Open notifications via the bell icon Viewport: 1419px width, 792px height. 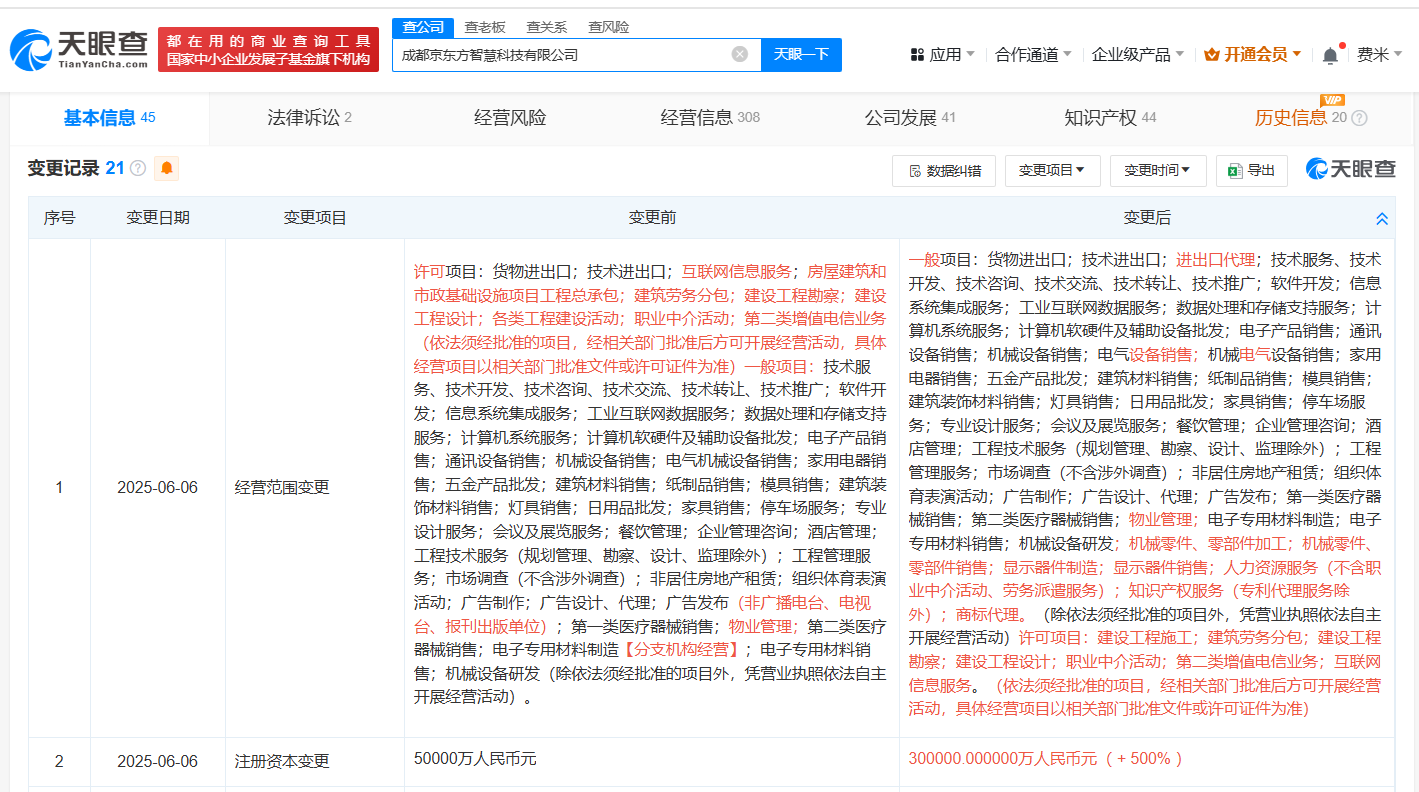pos(1330,55)
